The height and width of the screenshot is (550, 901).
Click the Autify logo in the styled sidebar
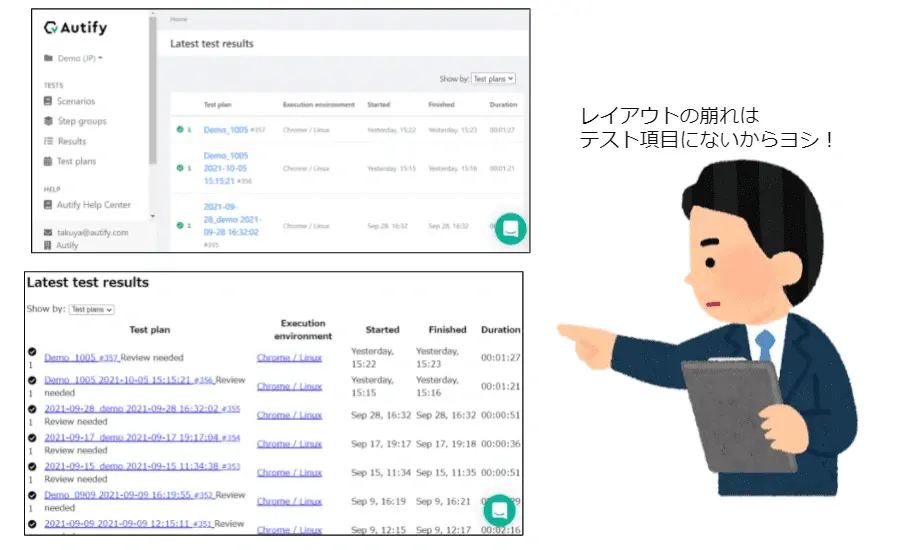point(75,28)
